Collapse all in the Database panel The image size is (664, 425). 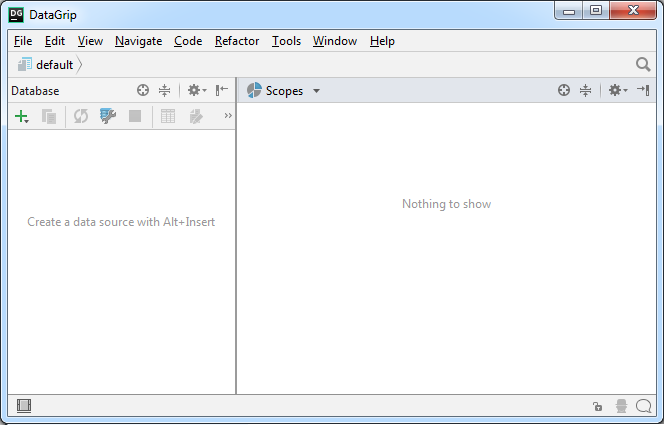point(165,90)
